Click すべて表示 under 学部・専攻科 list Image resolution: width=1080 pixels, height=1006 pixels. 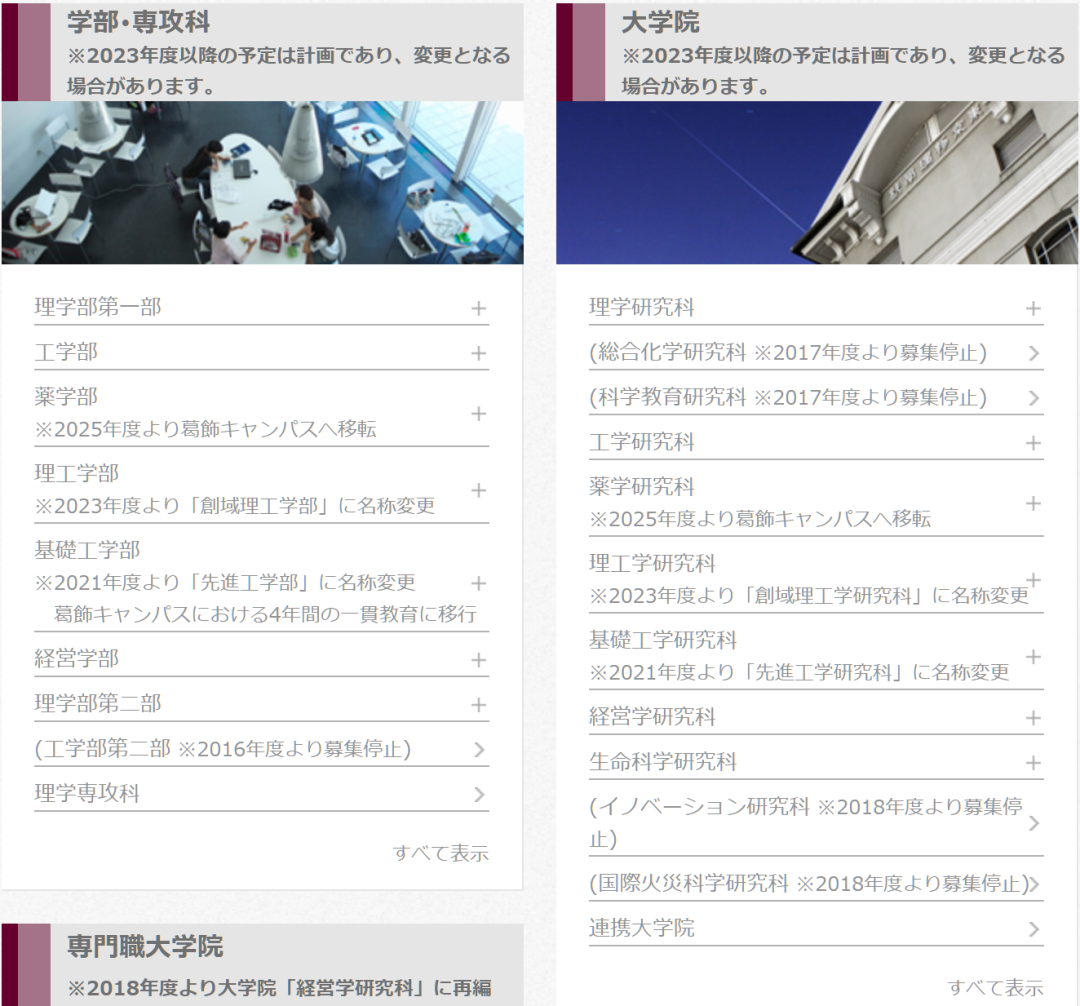441,853
